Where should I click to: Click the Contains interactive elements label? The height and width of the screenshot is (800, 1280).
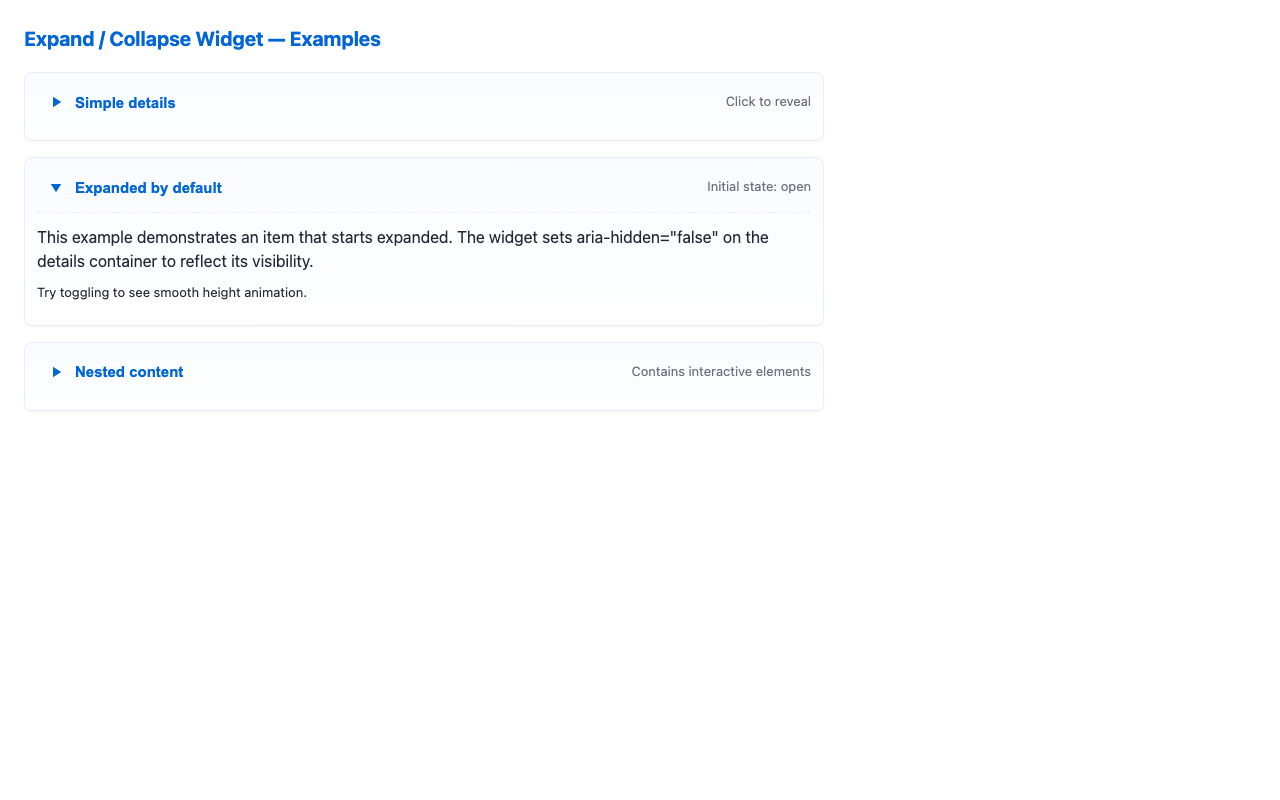(721, 372)
